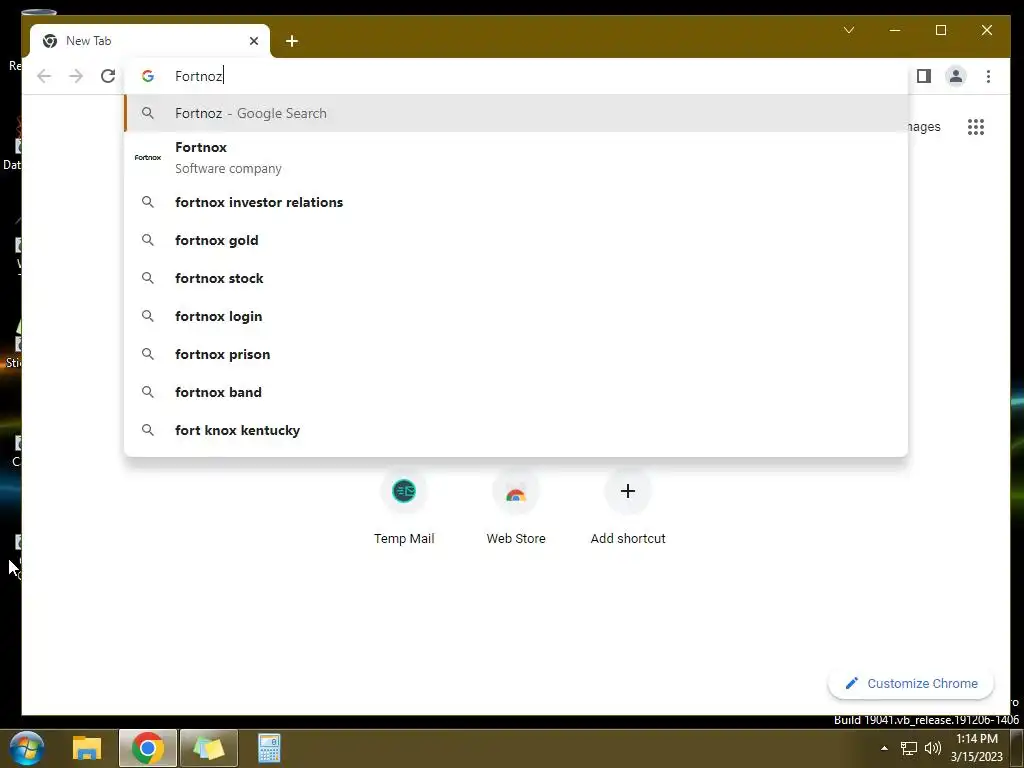Click the Fortnox logo thumbnail
Viewport: 1024px width, 768px height.
point(148,157)
